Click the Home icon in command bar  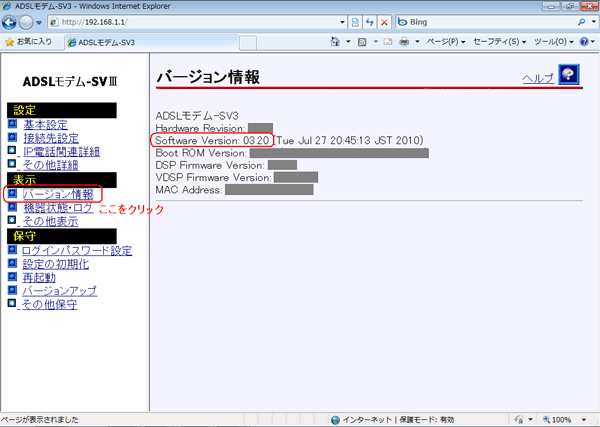click(x=336, y=42)
